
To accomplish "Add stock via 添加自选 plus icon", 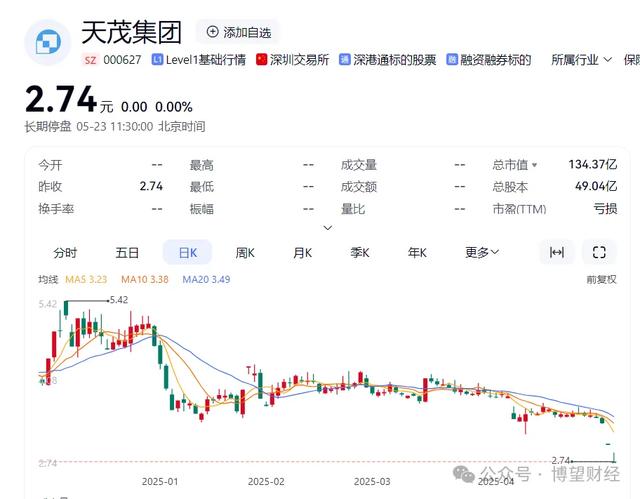I will click(x=213, y=32).
